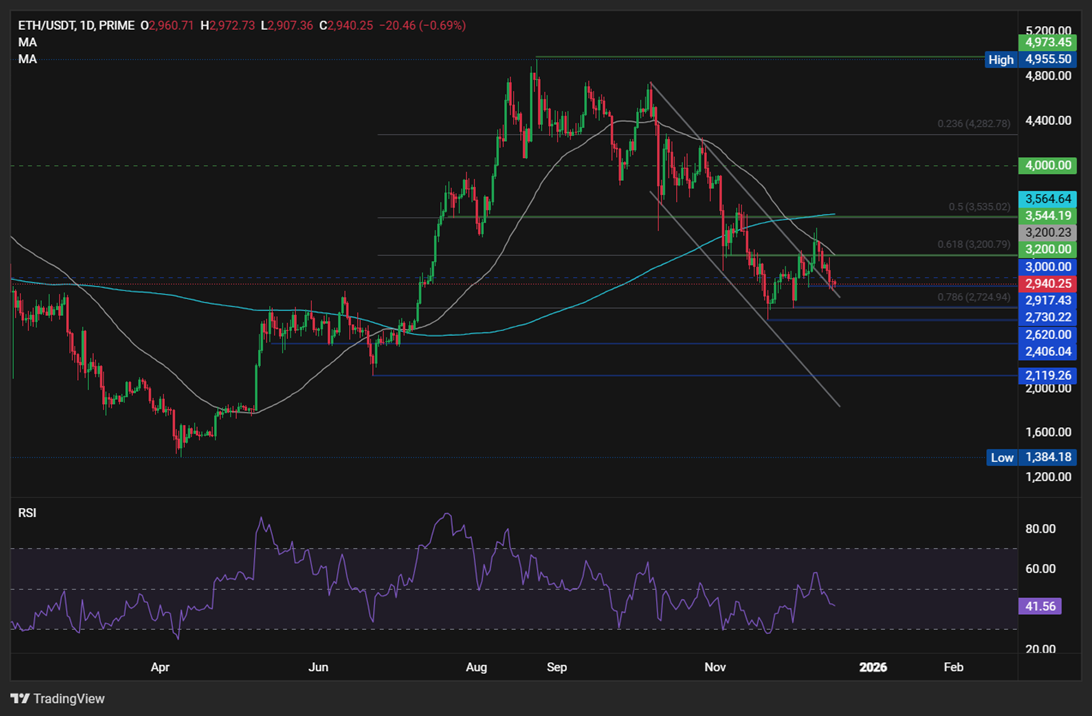Click the teal 3,564.64 price label
This screenshot has width=1092, height=716.
tap(1048, 199)
